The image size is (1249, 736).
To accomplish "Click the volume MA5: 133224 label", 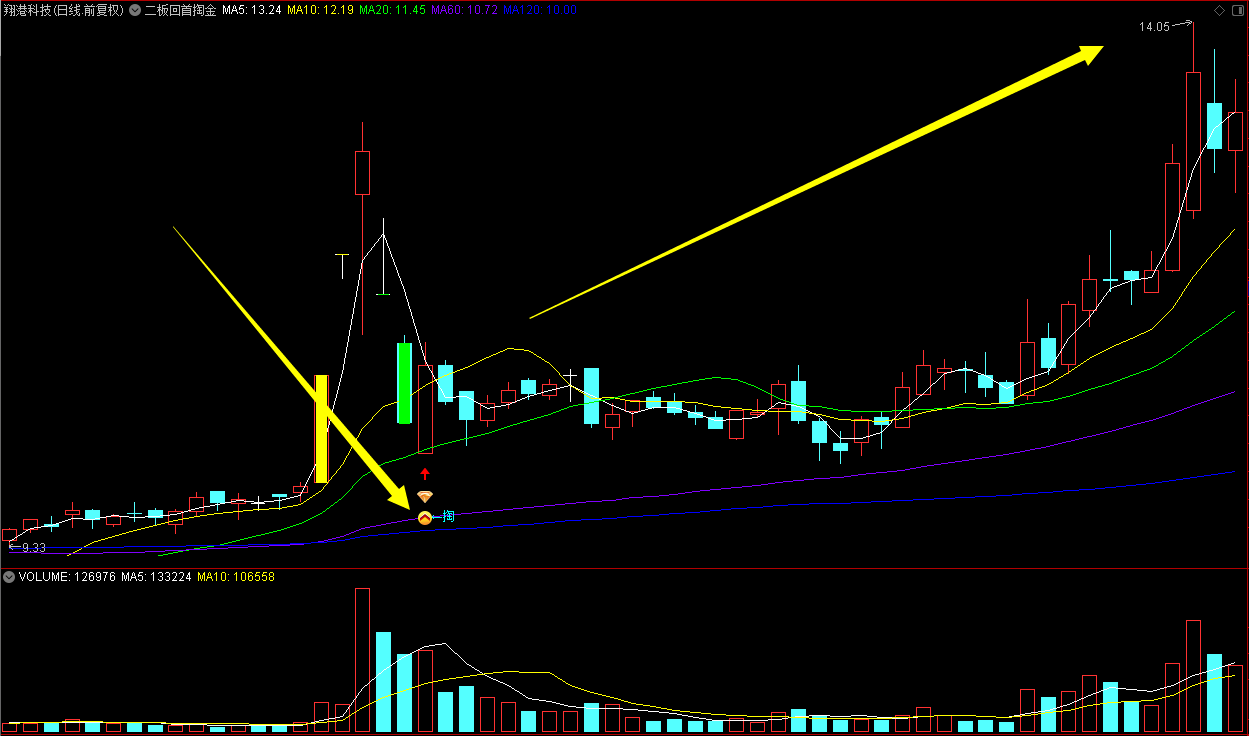I will (156, 577).
